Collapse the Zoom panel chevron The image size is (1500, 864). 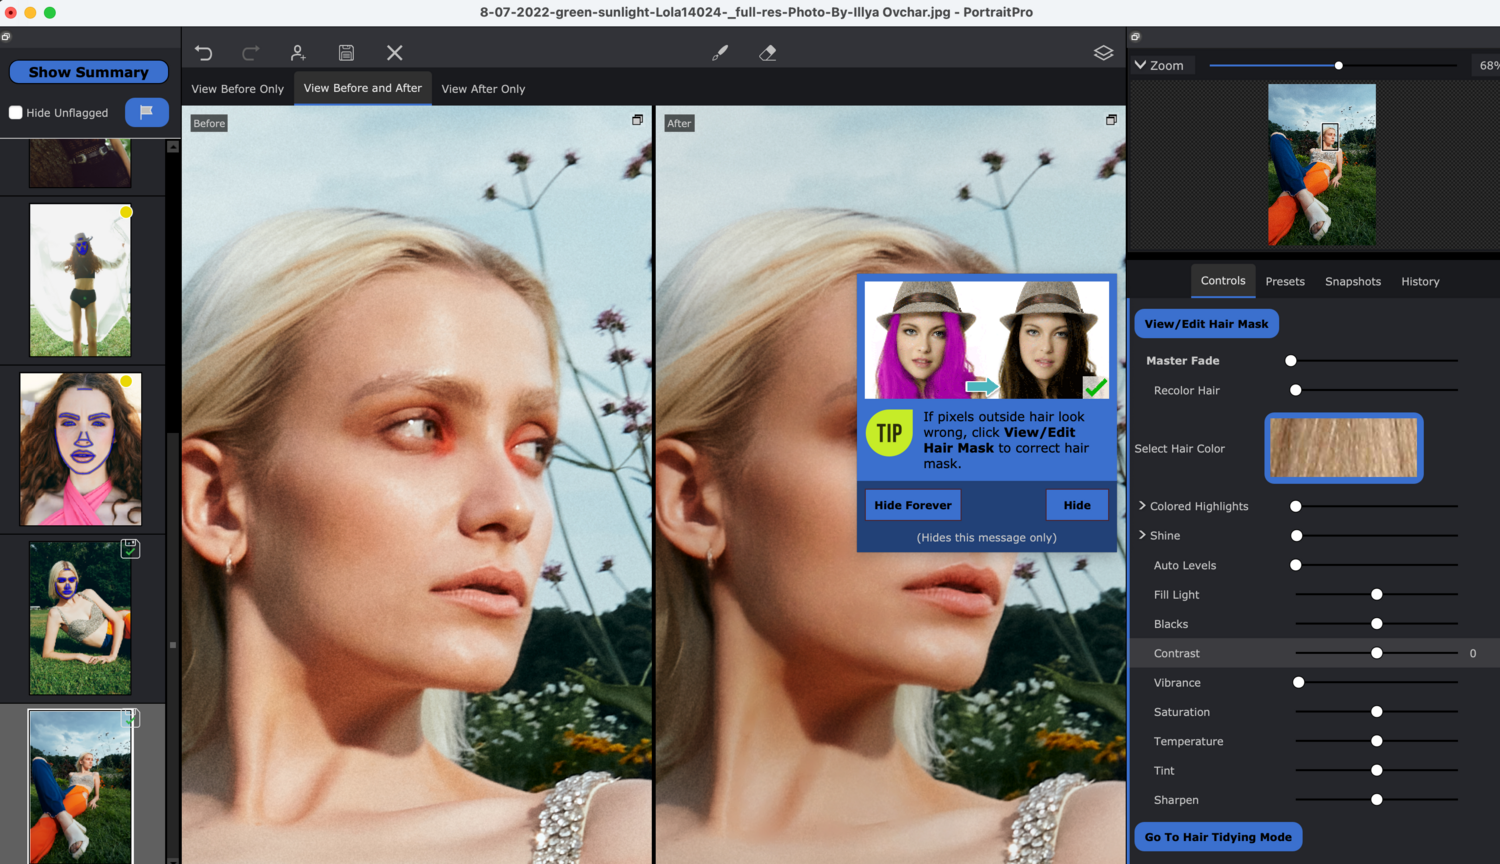click(1140, 65)
